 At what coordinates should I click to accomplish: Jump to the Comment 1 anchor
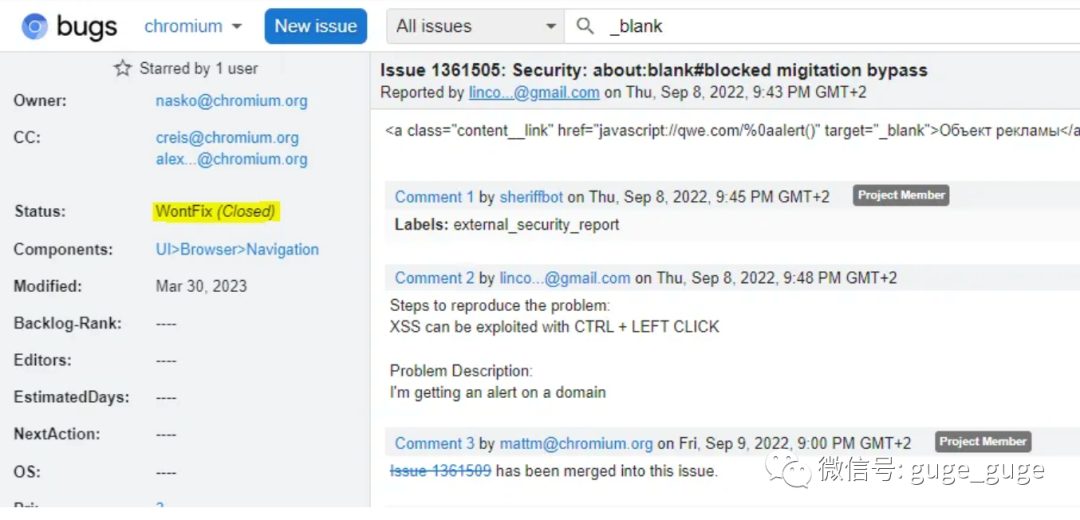(434, 197)
